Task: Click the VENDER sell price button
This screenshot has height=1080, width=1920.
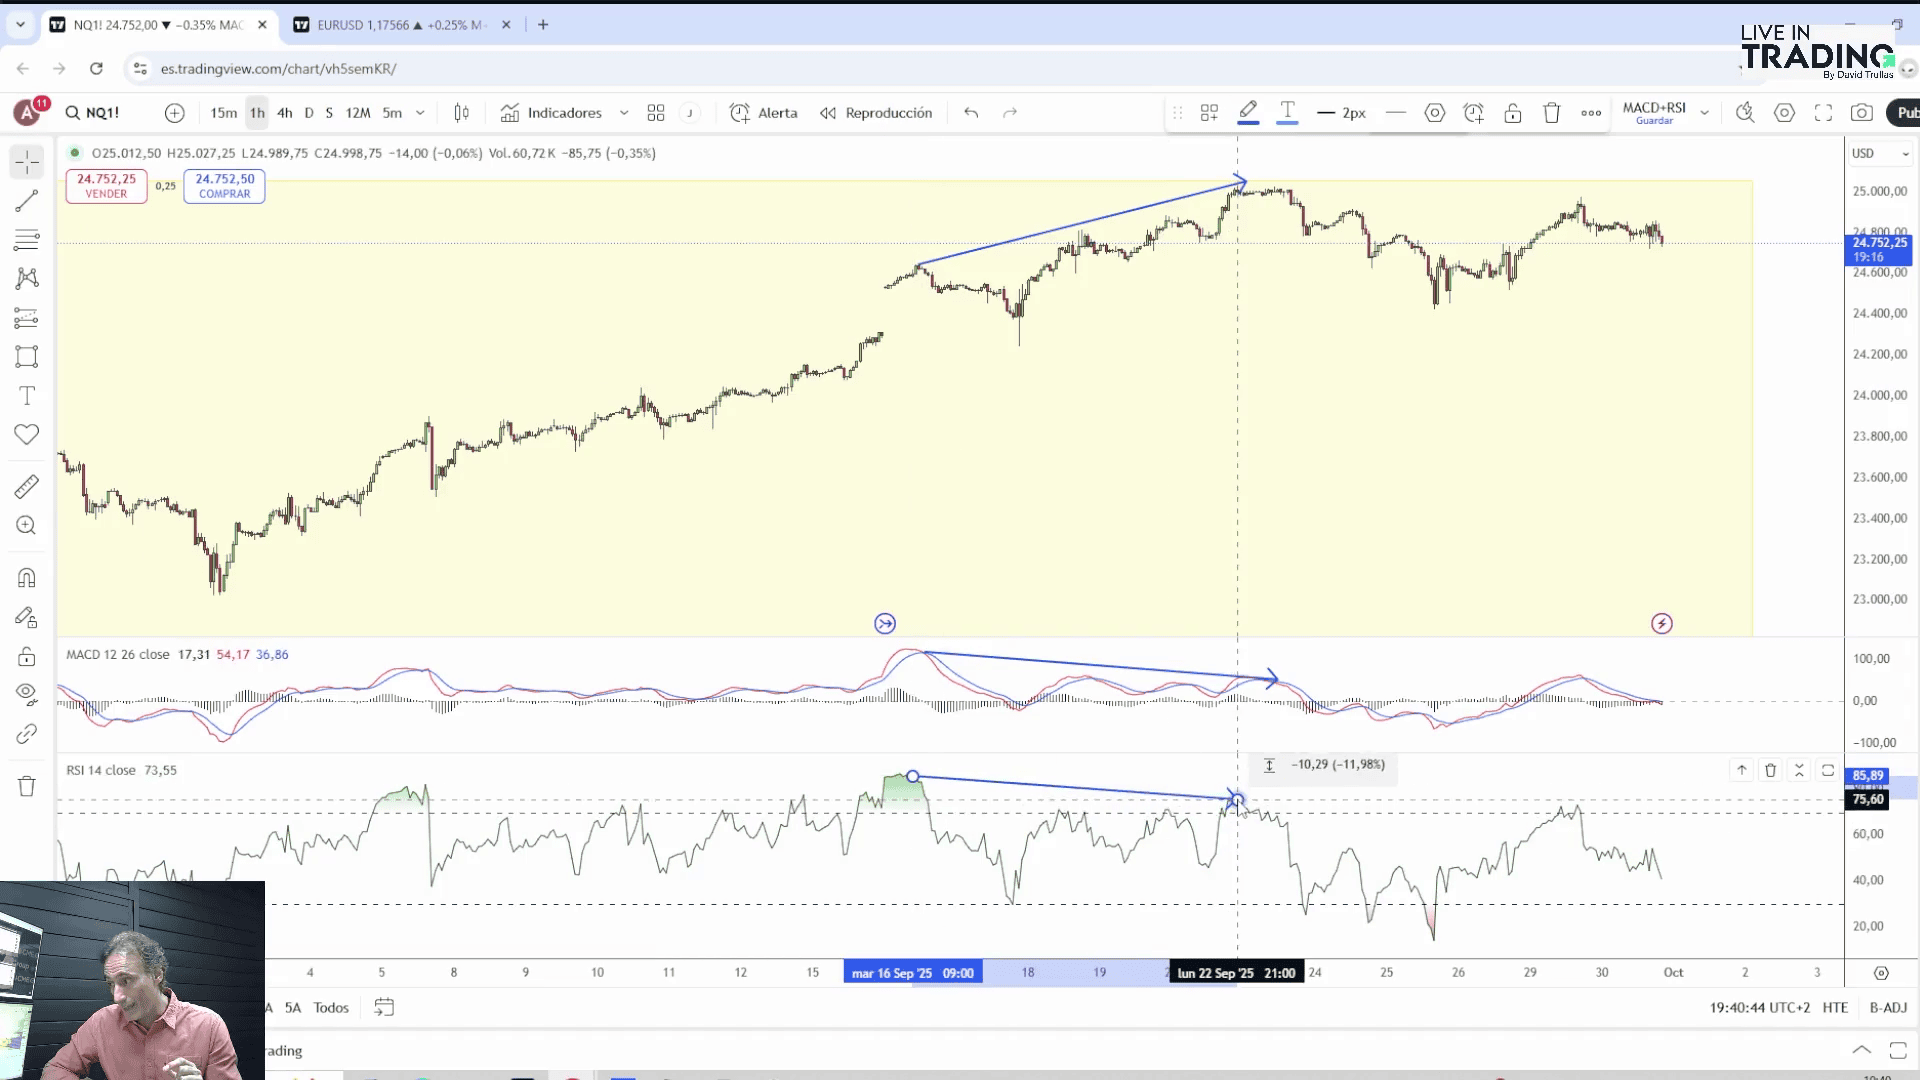Action: [x=106, y=186]
